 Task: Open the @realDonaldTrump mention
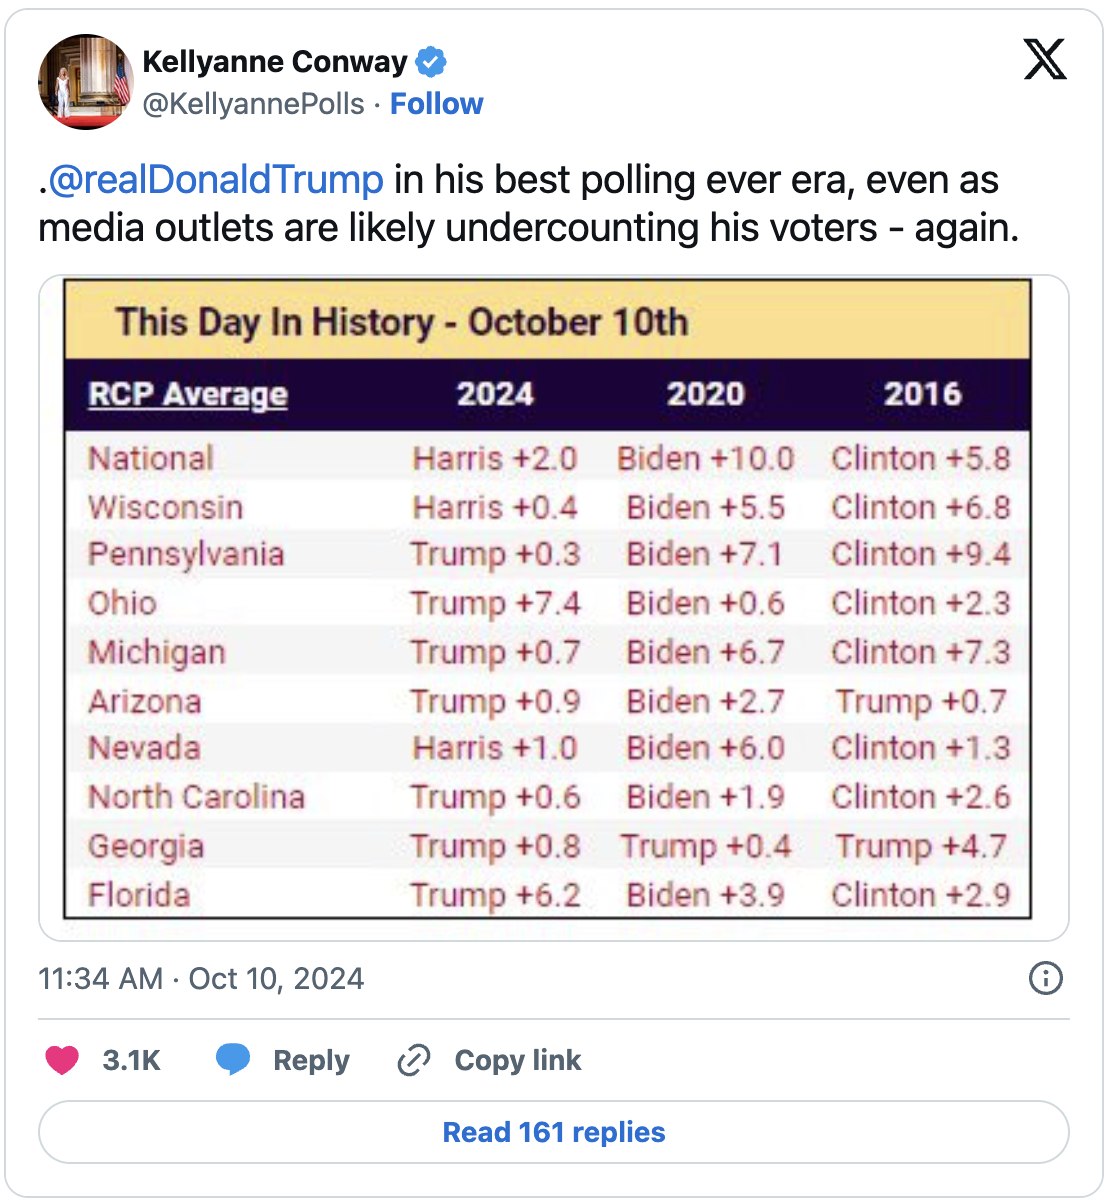[216, 180]
